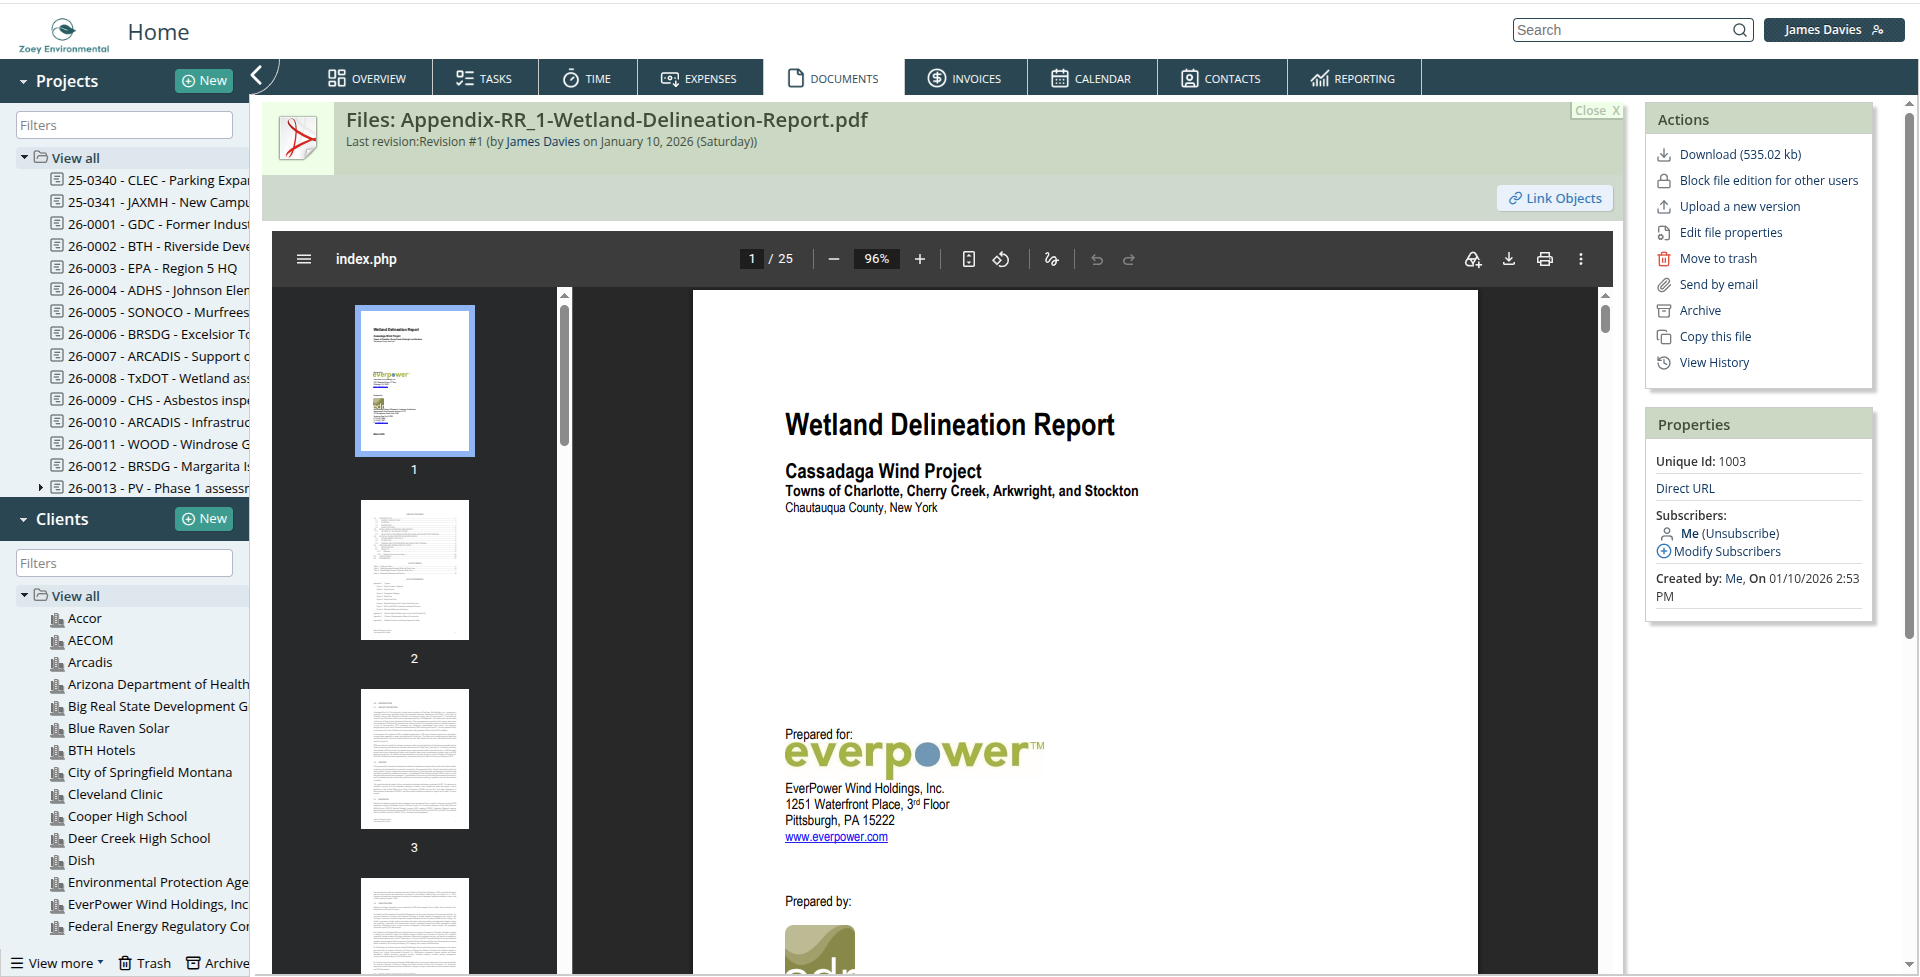Click the Projects Filters input field

click(x=125, y=125)
